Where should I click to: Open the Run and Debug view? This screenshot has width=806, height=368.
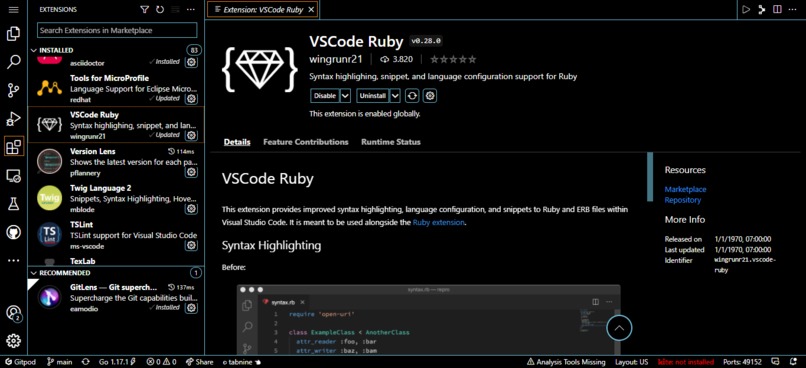click(x=13, y=119)
